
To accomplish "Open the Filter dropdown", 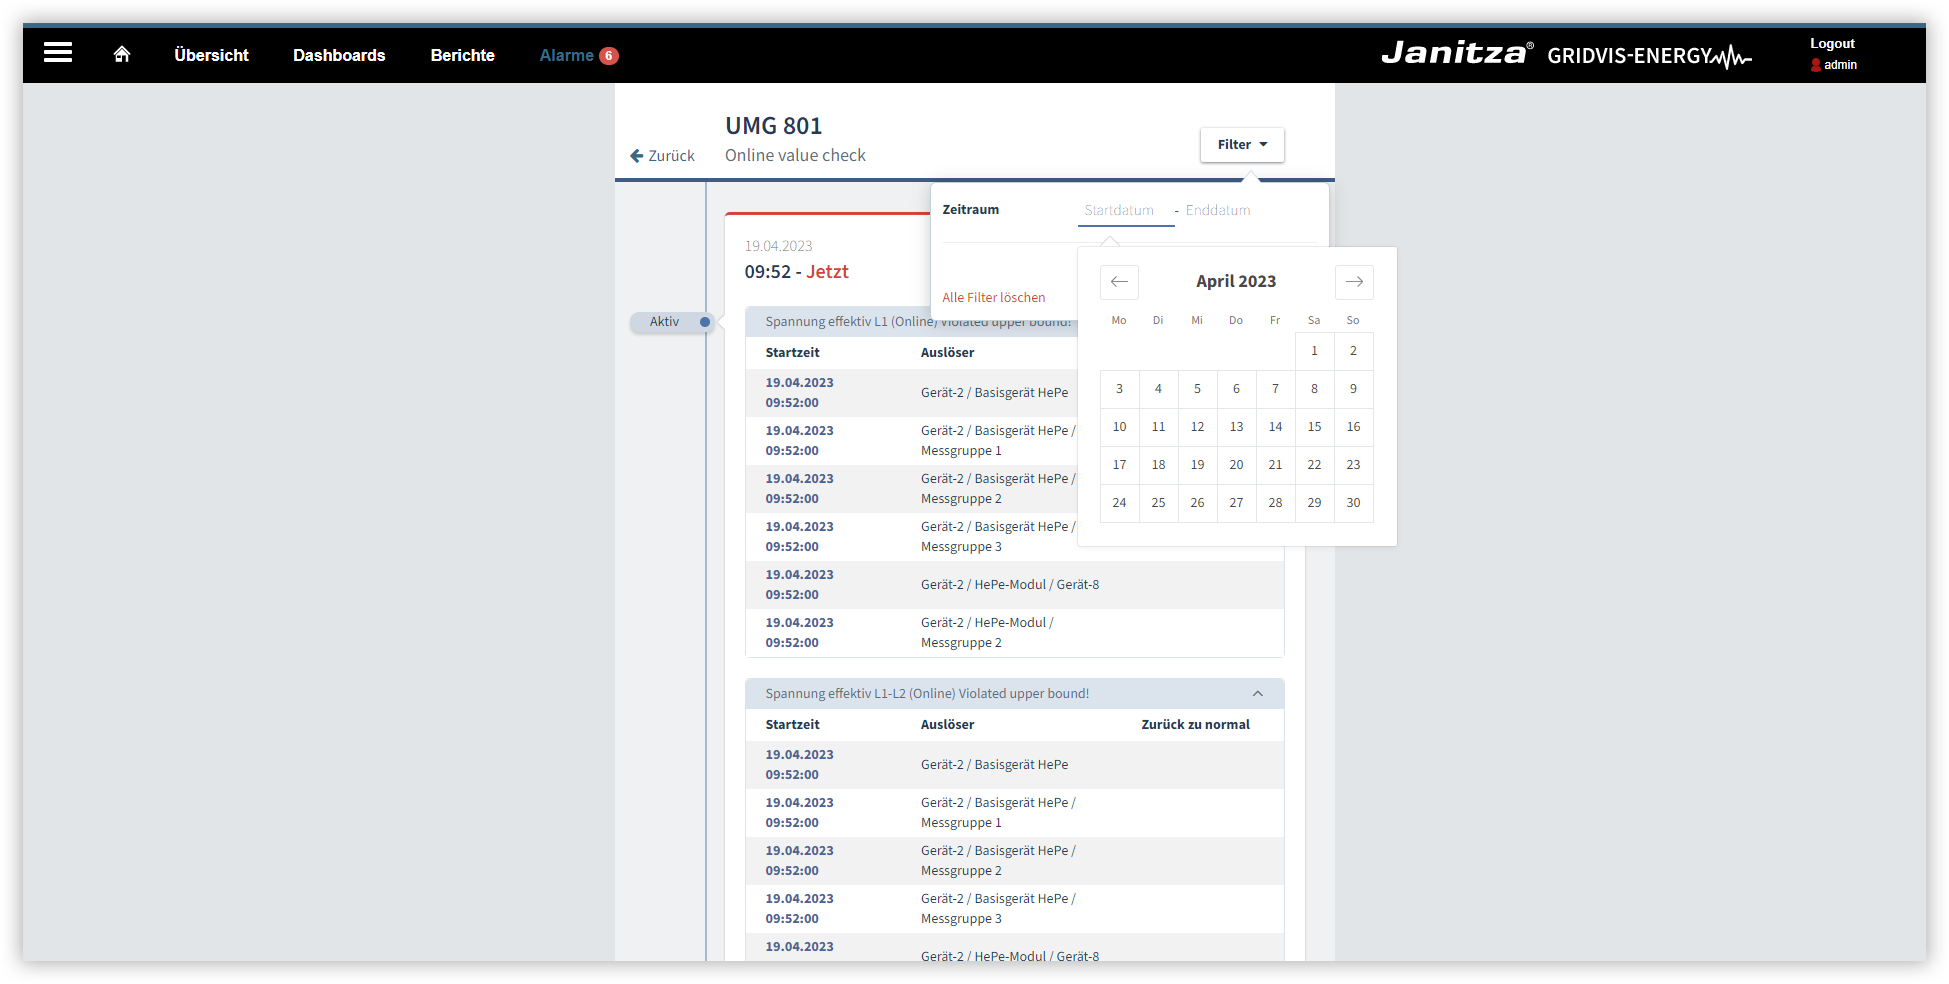I will [1241, 144].
